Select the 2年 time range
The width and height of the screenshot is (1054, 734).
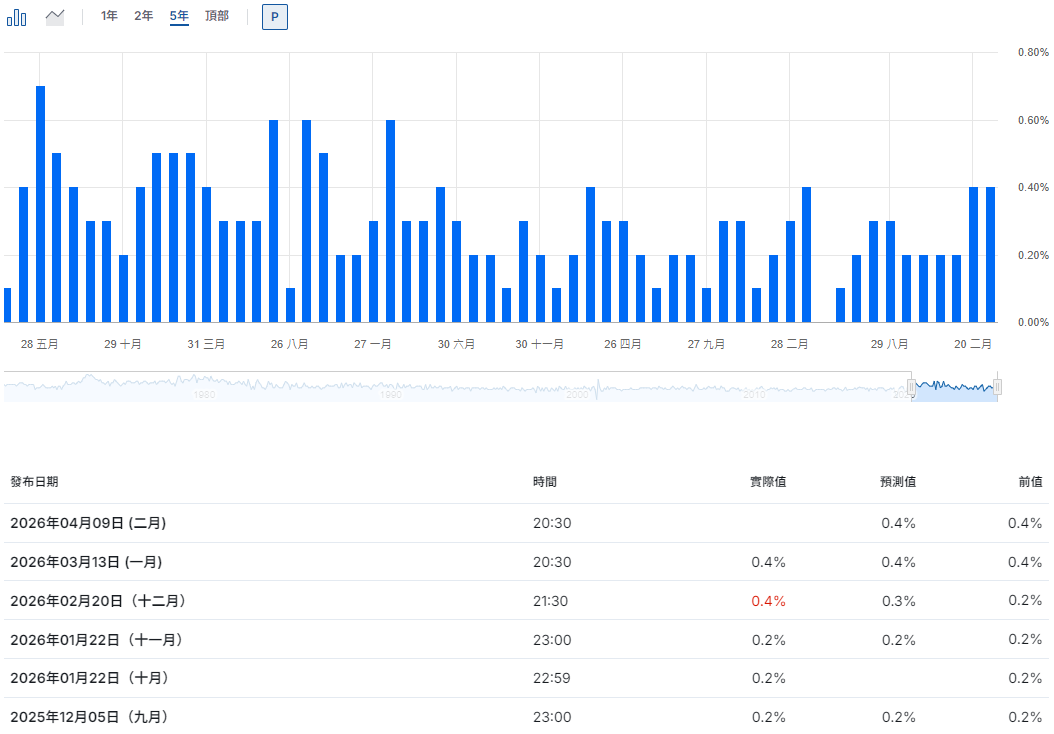tap(144, 16)
